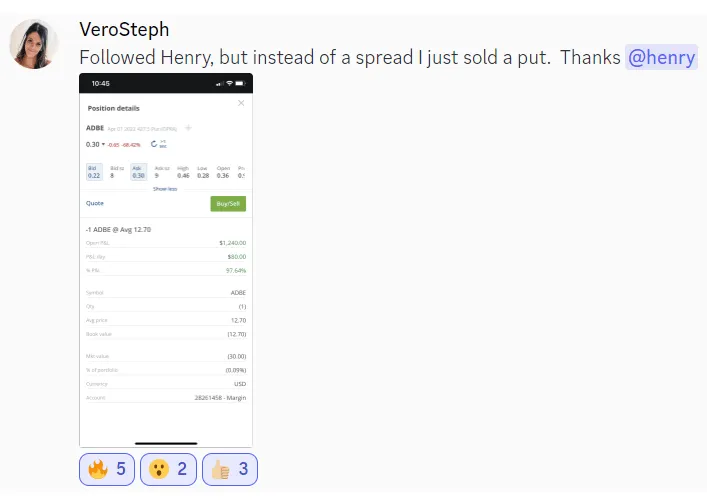Select the Ask 0.30 price box

pyautogui.click(x=138, y=172)
